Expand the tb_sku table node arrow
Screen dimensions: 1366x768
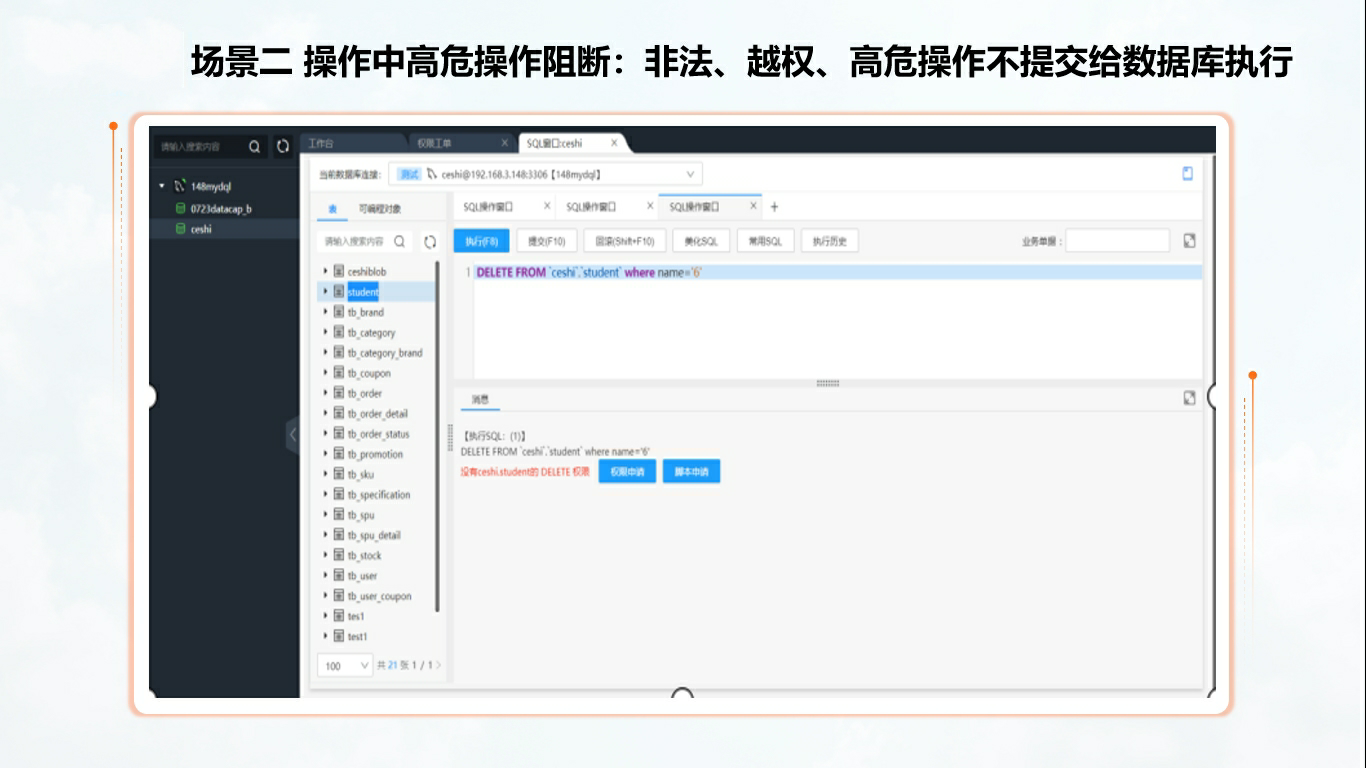click(x=326, y=474)
